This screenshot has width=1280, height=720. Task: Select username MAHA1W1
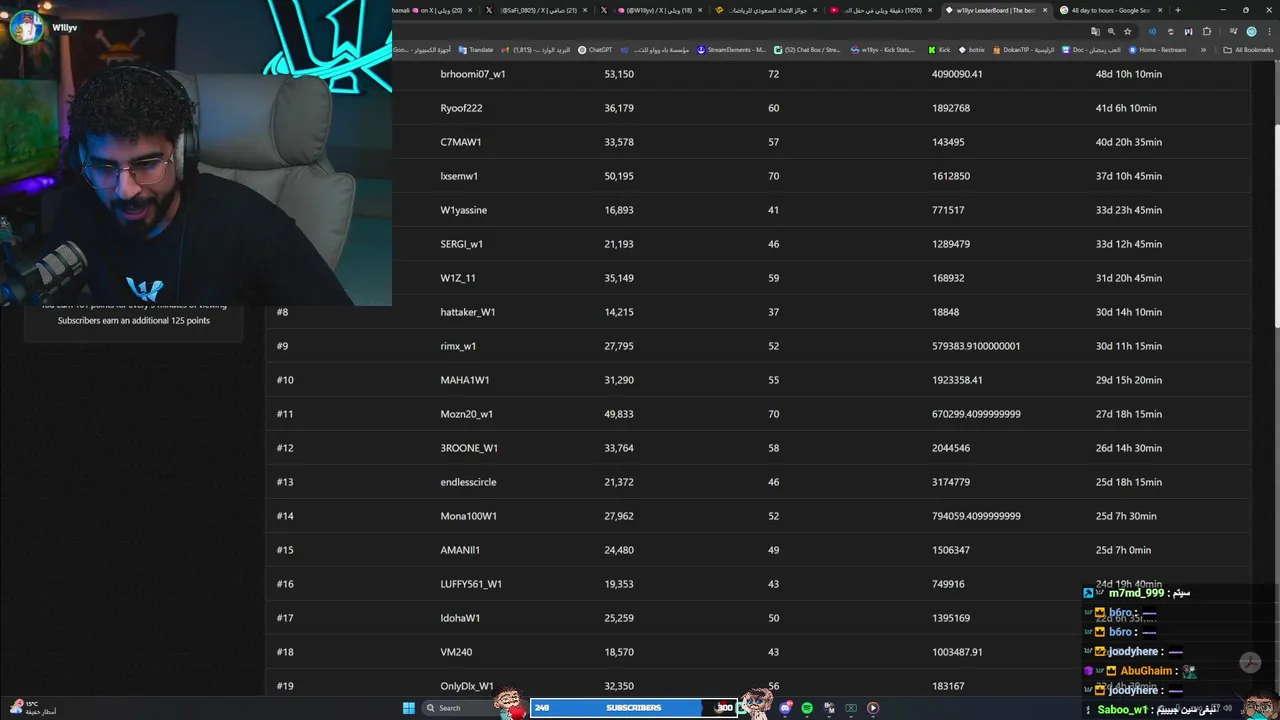point(465,380)
